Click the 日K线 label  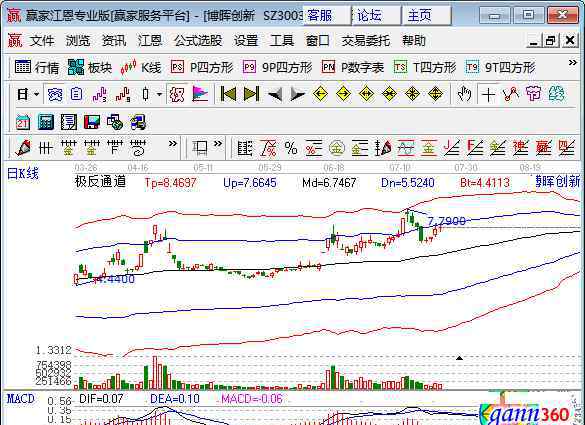pos(23,174)
